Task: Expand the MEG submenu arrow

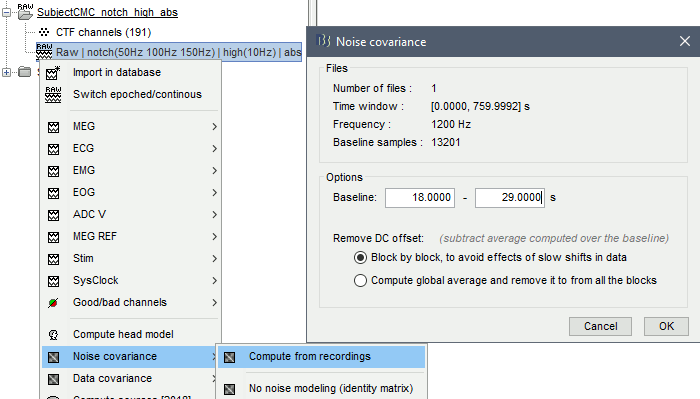Action: (214, 127)
